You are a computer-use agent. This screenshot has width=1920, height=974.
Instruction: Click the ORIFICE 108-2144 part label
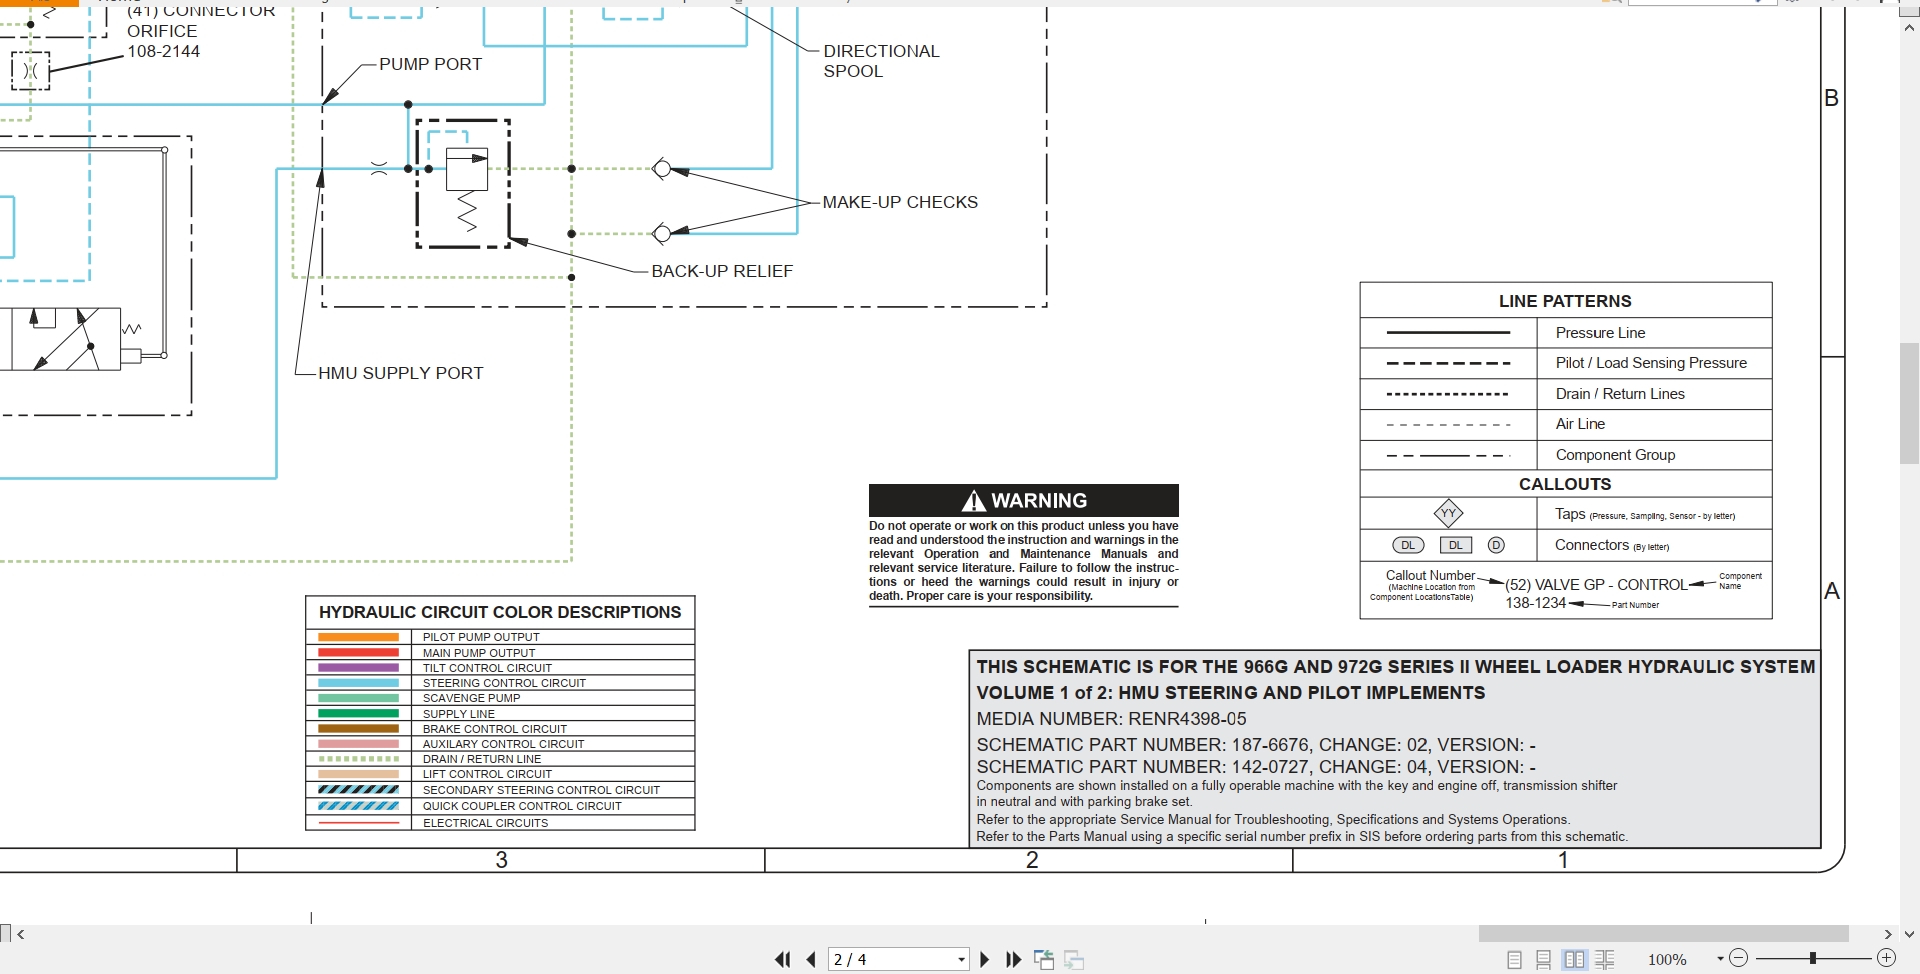(x=163, y=41)
